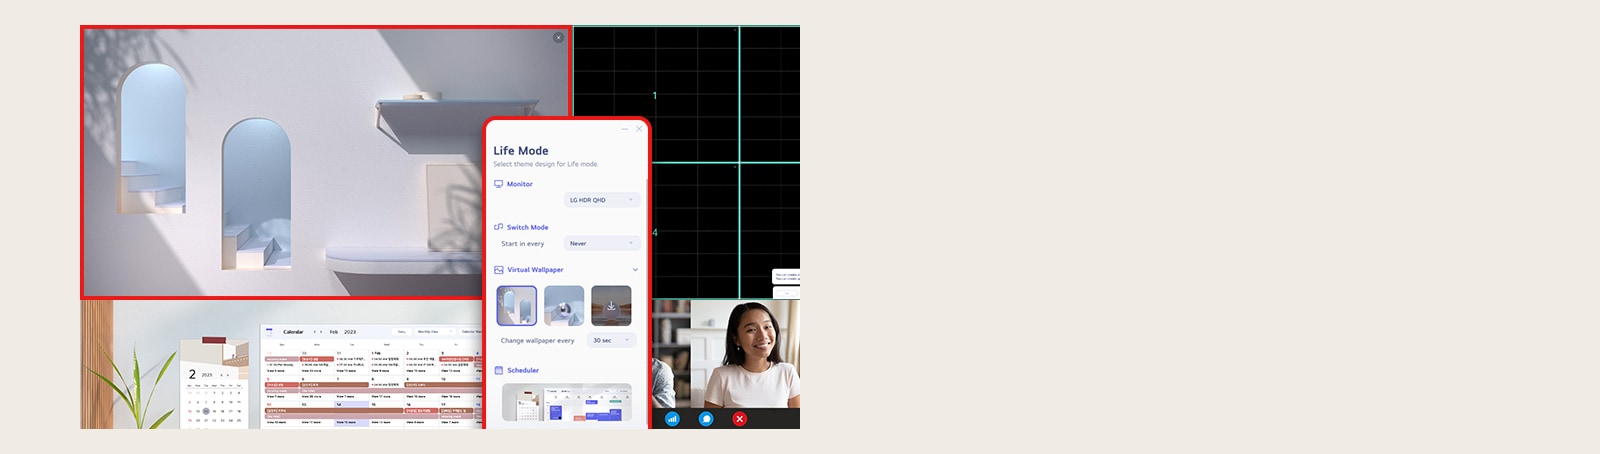Open the LG HDR QHD monitor dropdown
The width and height of the screenshot is (1600, 454).
click(602, 200)
